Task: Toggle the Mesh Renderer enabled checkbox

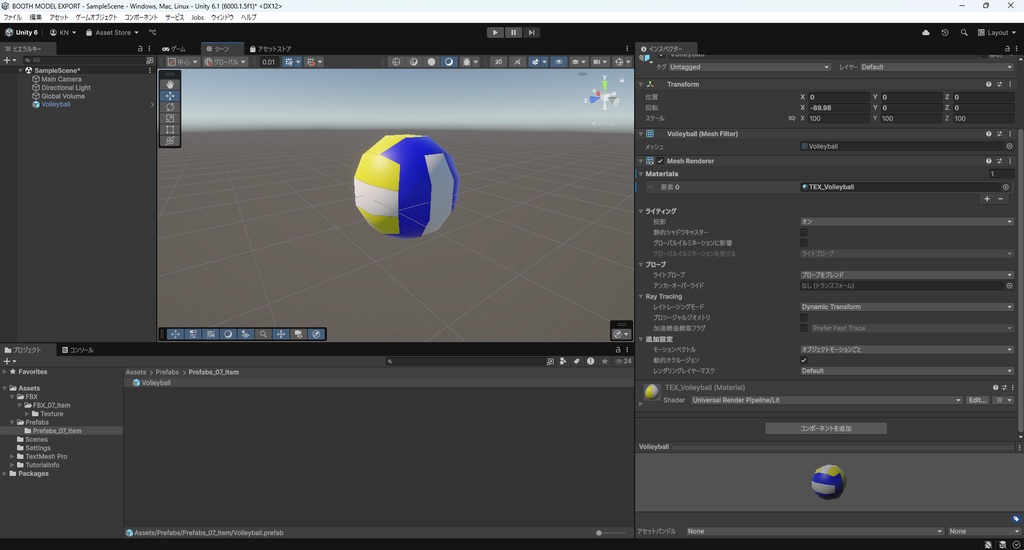Action: tap(660, 161)
